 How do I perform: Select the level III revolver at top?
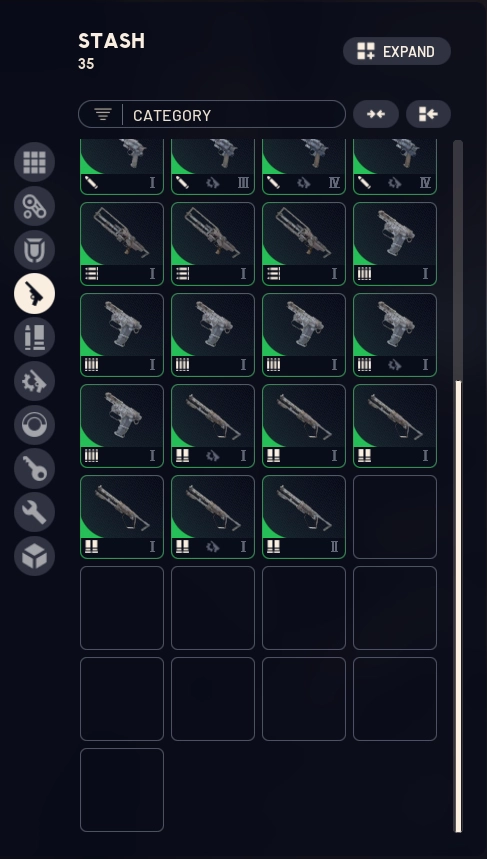213,167
